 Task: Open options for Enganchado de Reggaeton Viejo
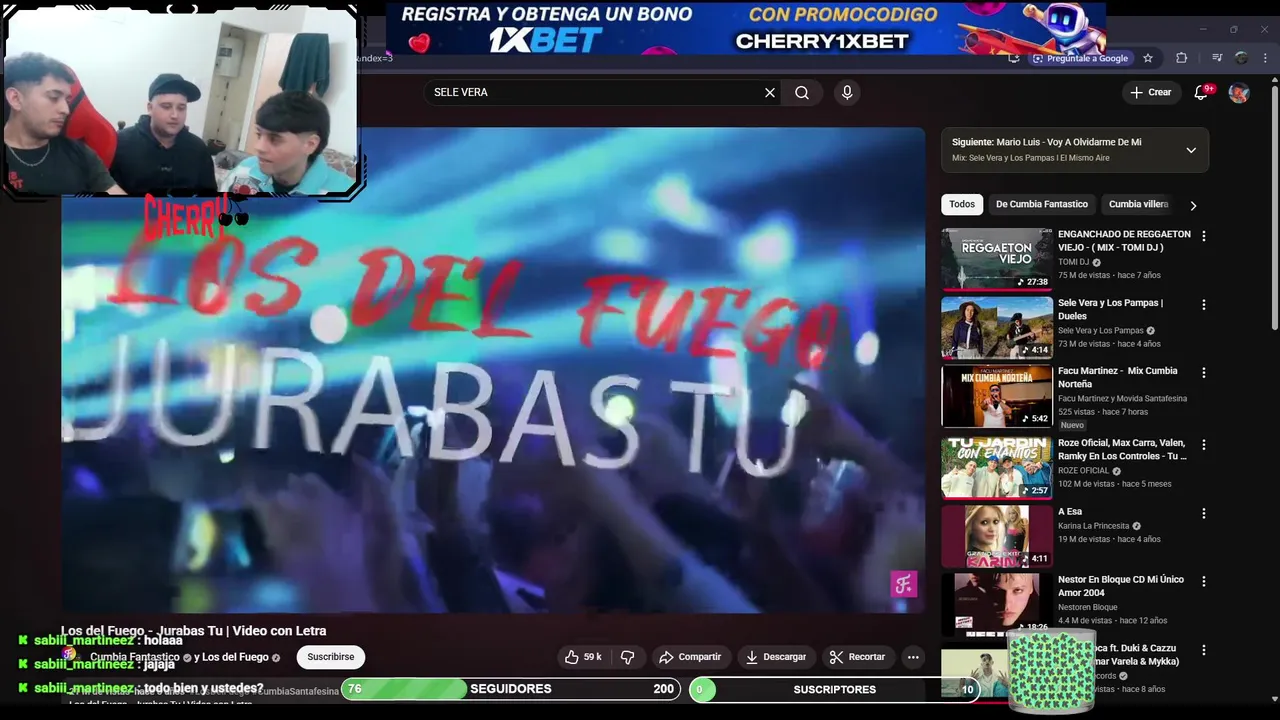tap(1204, 236)
